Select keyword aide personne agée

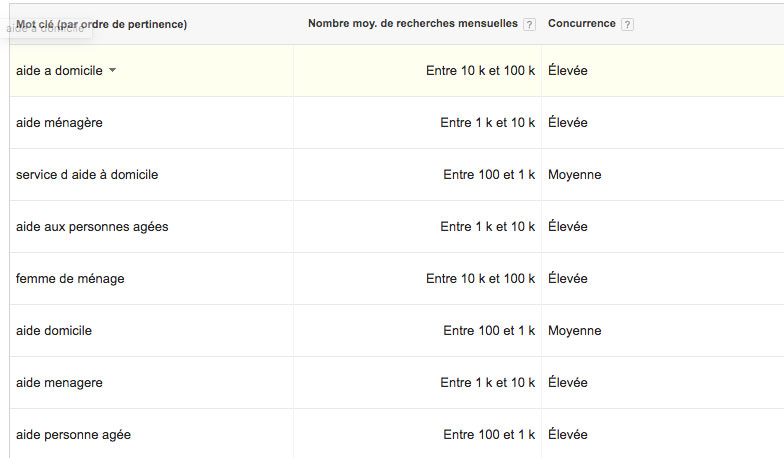click(x=74, y=434)
